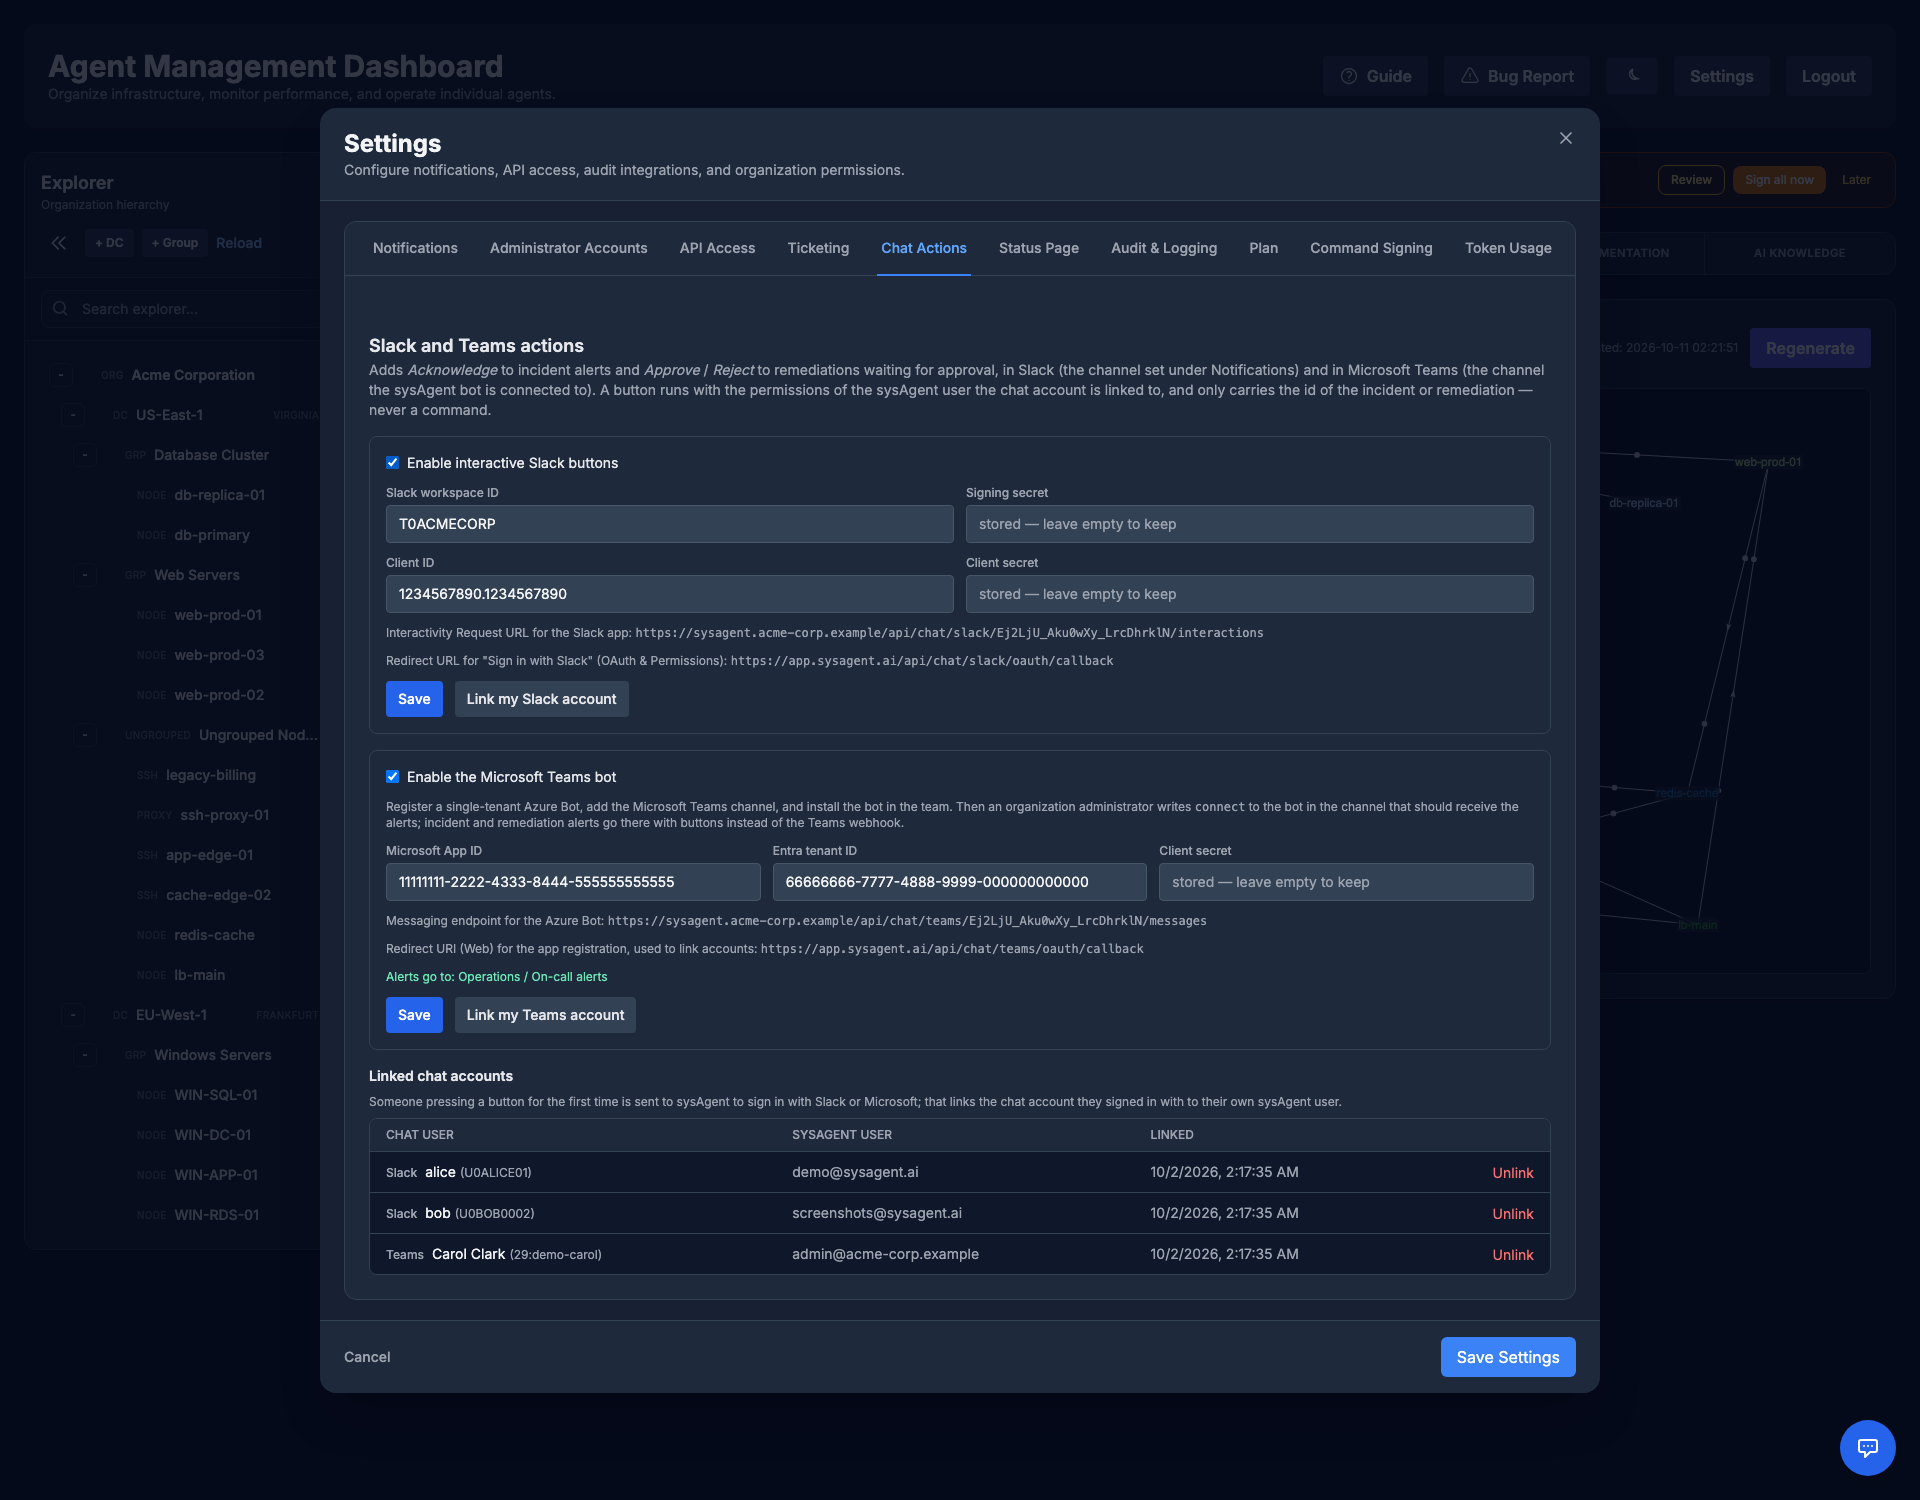Uncheck Enable interactive Slack buttons

click(x=392, y=463)
